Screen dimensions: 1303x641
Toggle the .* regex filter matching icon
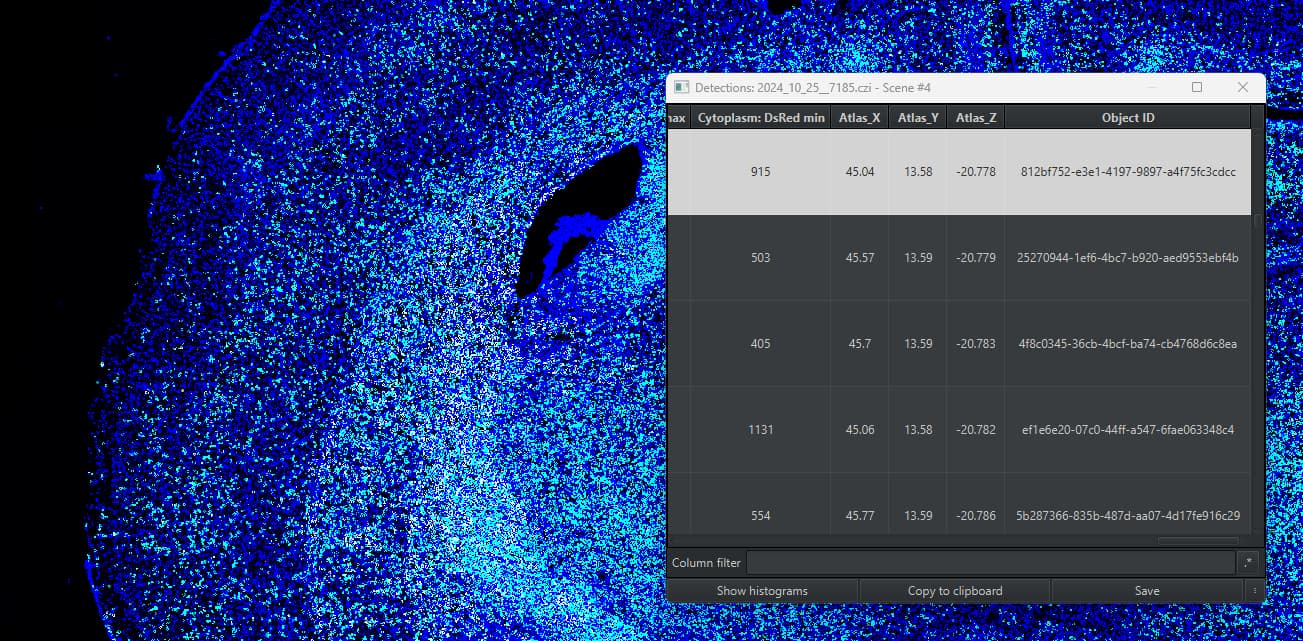coord(1247,562)
